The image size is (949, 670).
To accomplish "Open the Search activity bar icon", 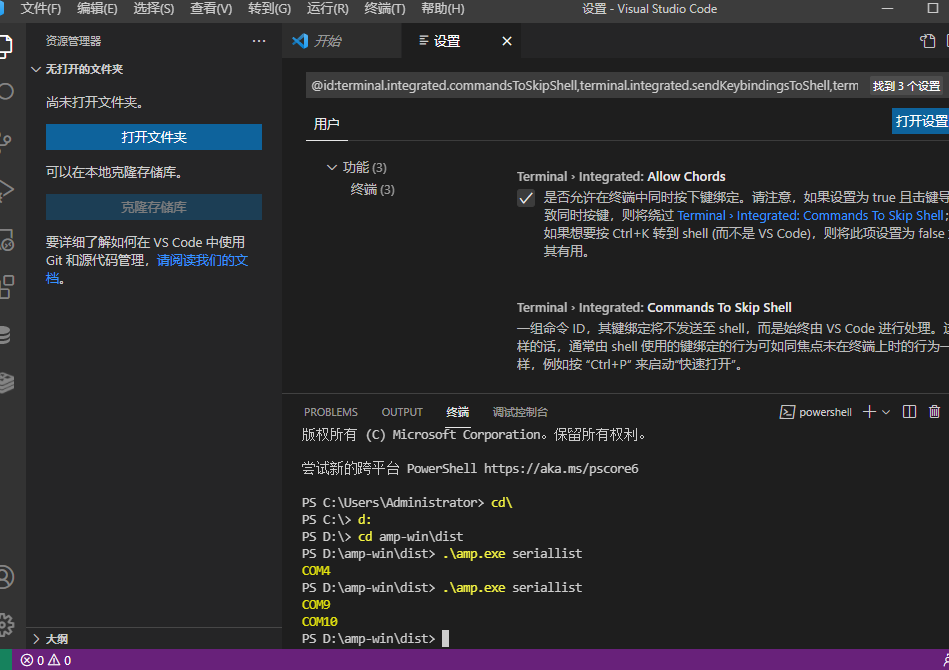I will click(x=5, y=92).
